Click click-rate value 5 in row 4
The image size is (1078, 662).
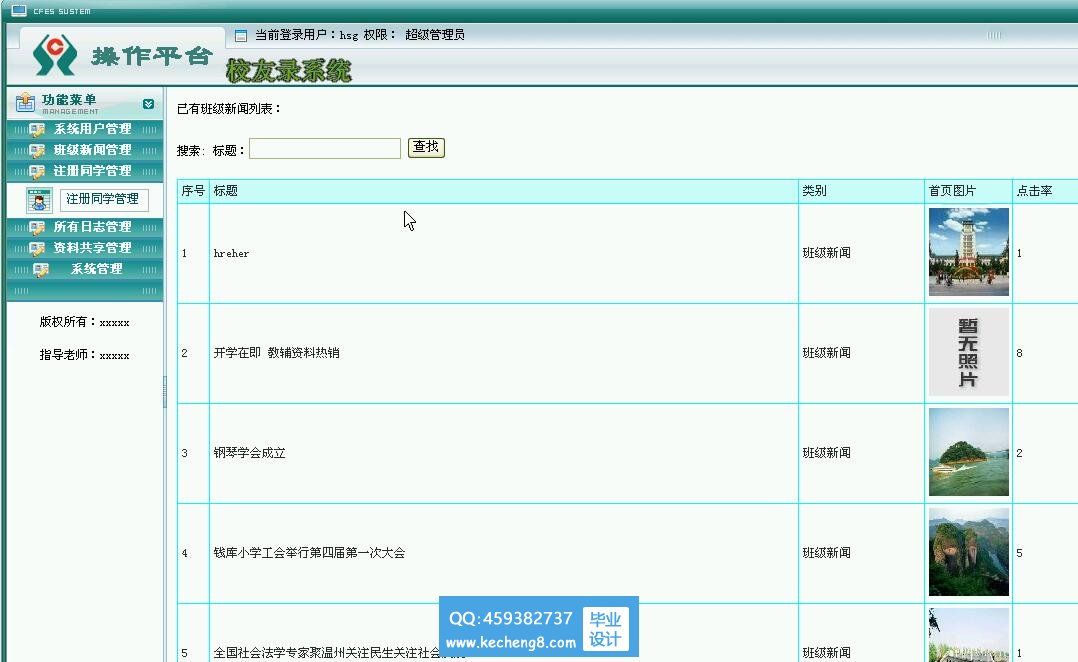1019,553
